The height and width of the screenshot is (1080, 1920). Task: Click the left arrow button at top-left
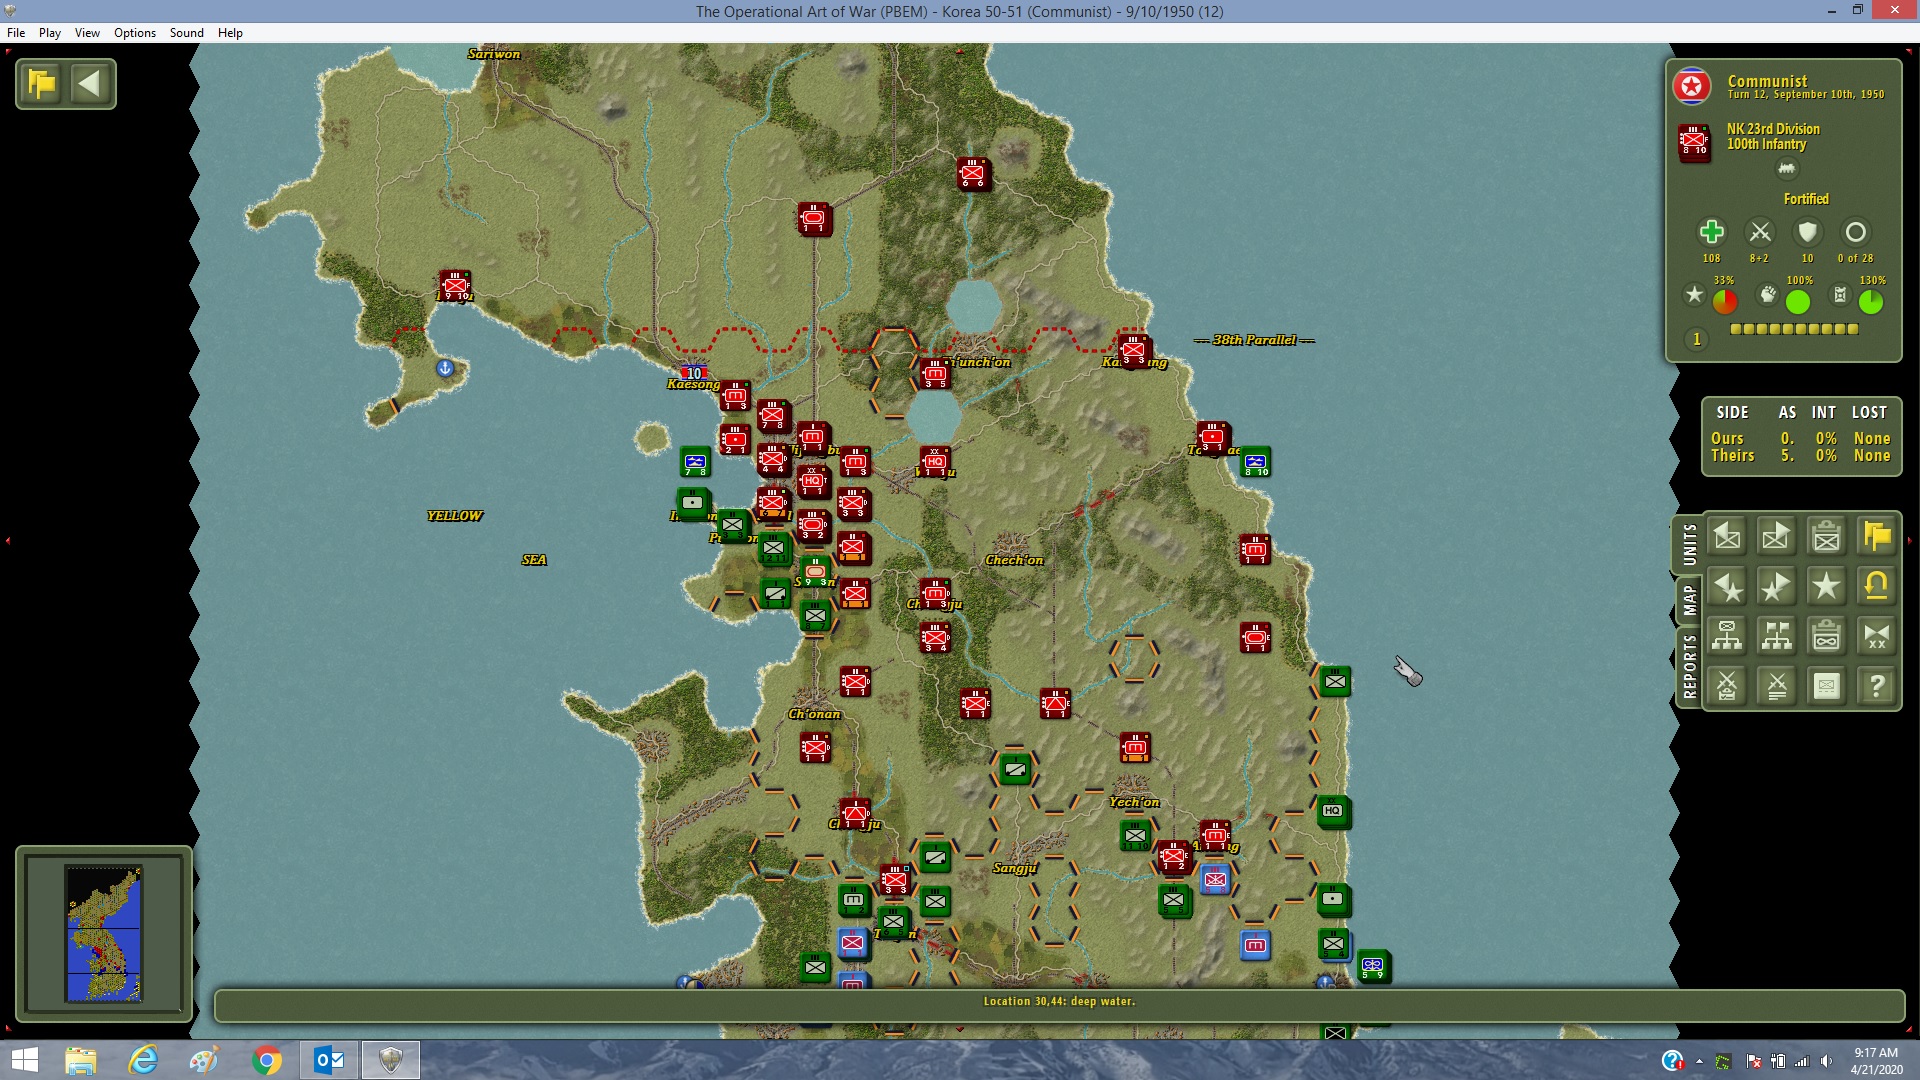[x=90, y=84]
